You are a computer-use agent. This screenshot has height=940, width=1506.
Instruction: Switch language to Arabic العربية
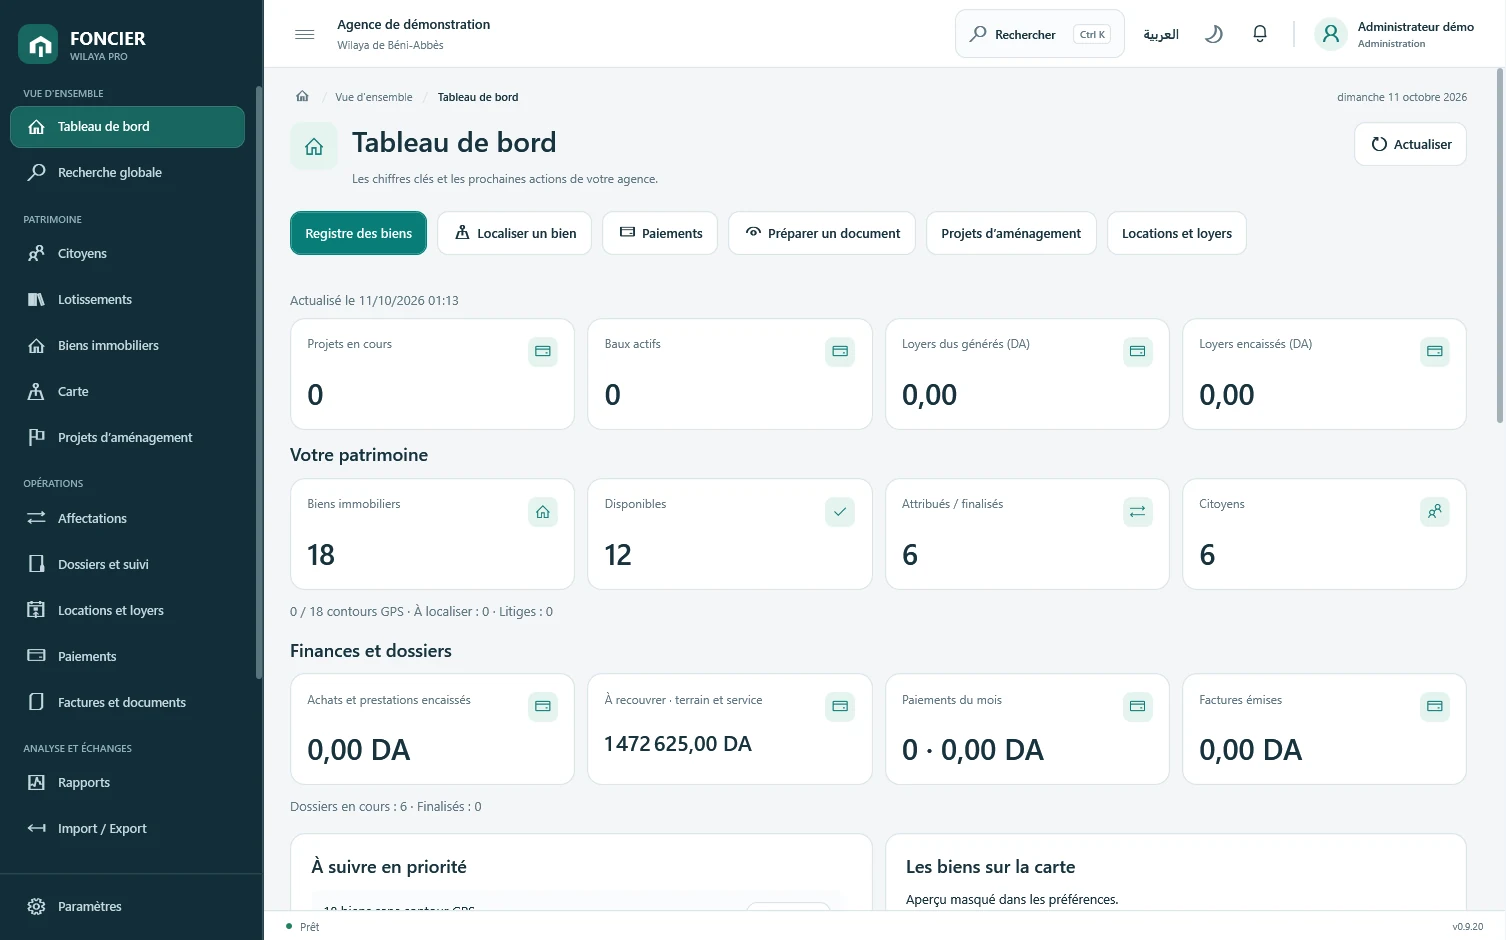pos(1161,34)
